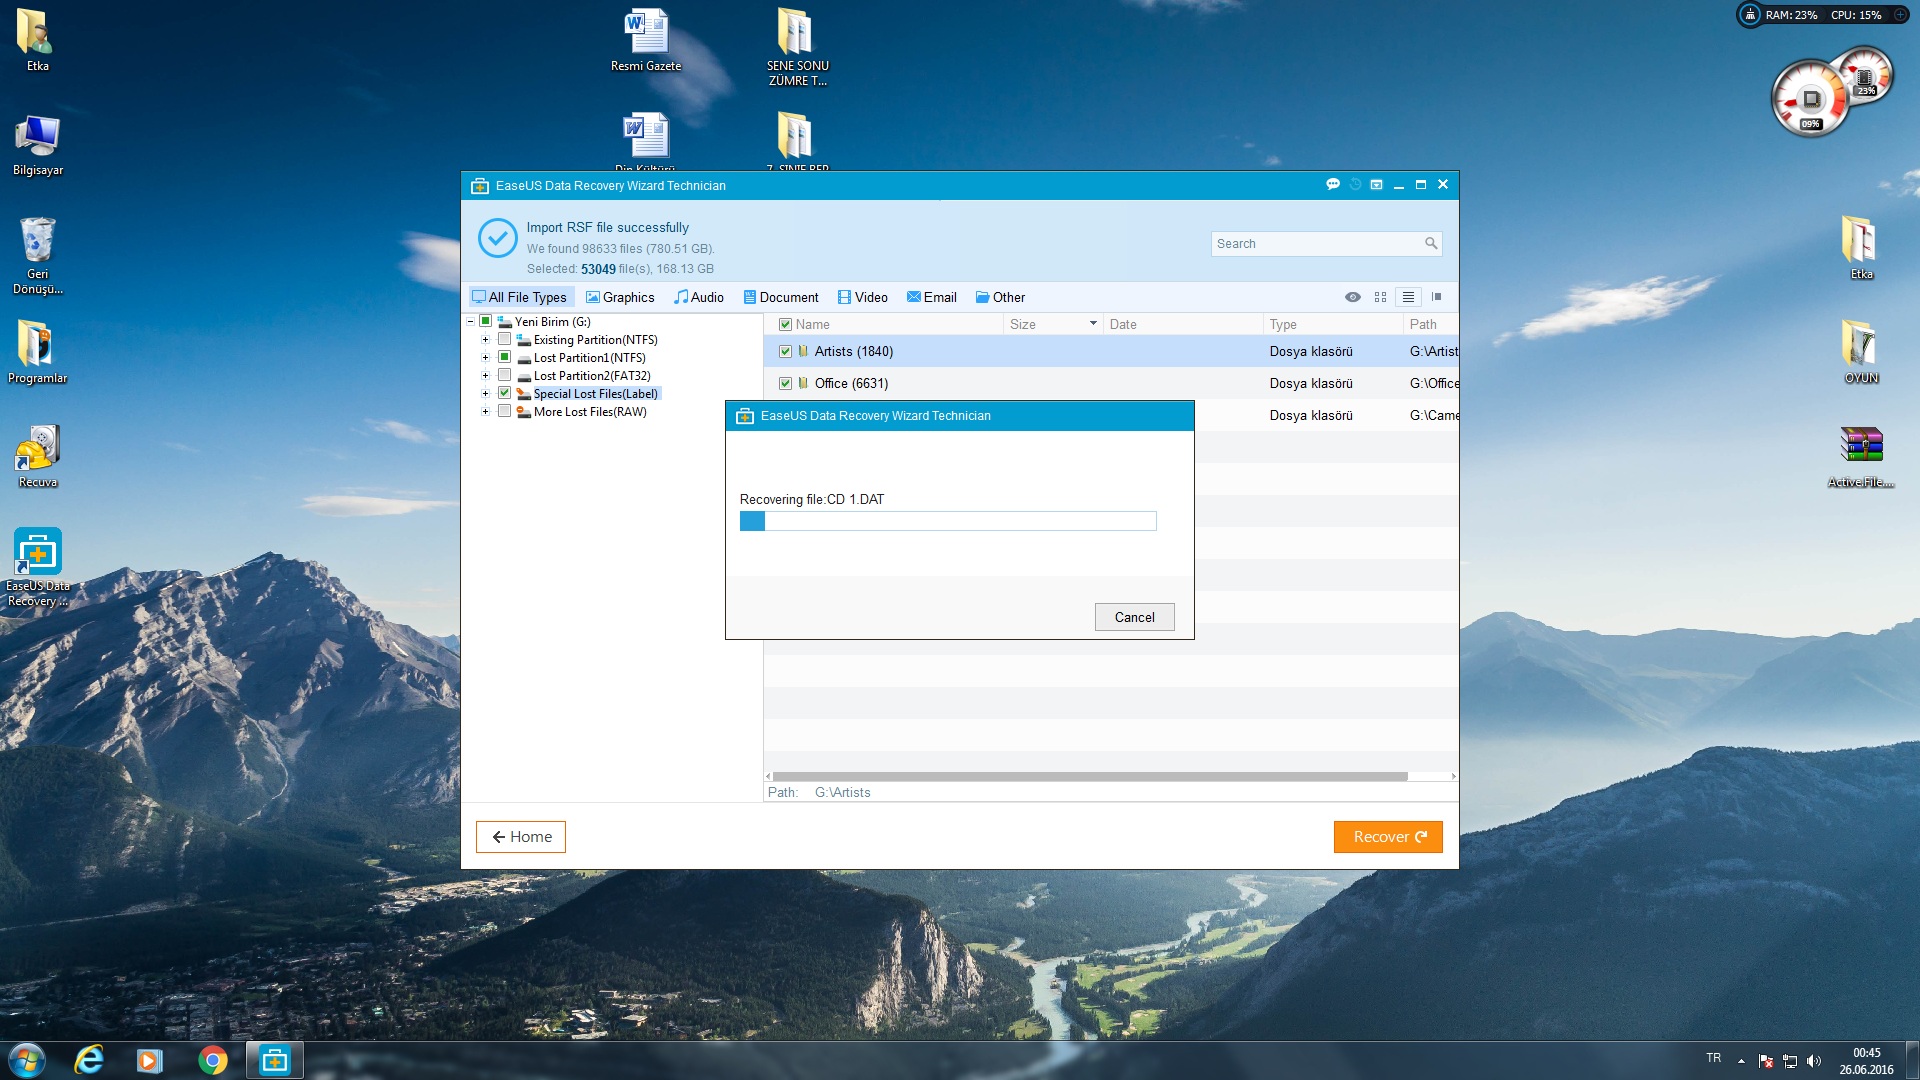Click the horizontal scrollbar in file list
This screenshot has height=1080, width=1920.
[1090, 776]
